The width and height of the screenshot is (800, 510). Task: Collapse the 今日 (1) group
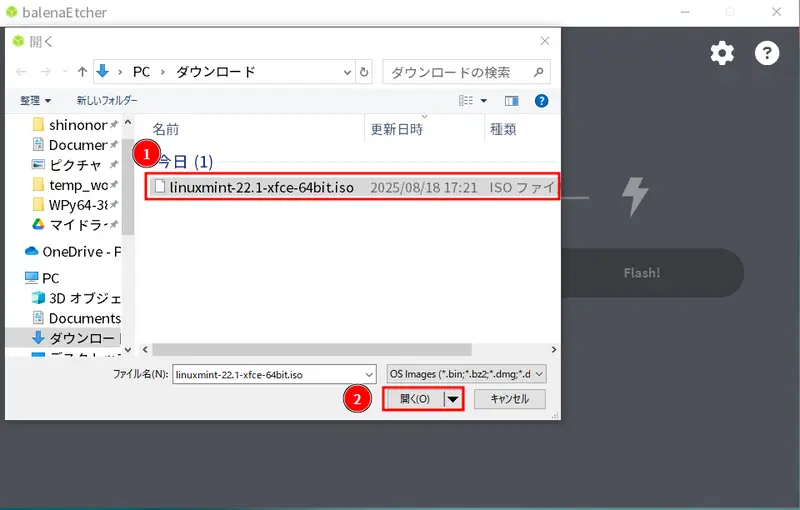tap(186, 162)
